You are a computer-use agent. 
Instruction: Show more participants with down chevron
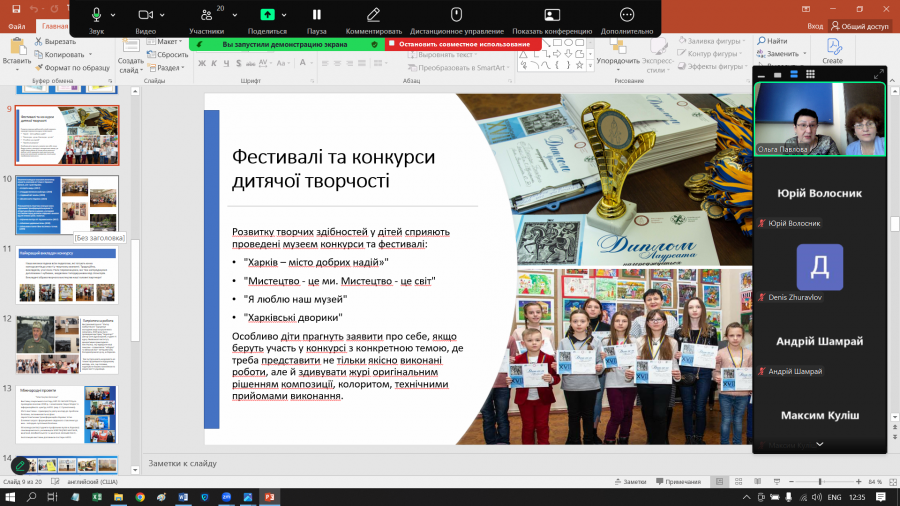[820, 445]
